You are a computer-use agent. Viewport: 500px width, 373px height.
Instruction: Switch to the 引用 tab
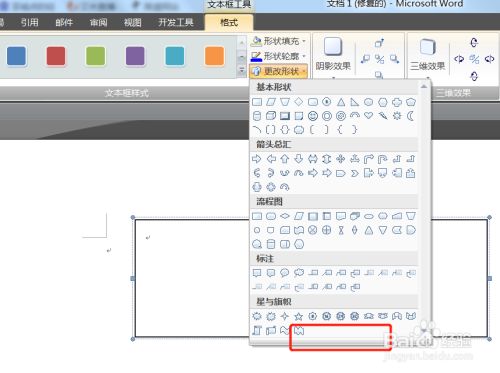click(x=29, y=22)
